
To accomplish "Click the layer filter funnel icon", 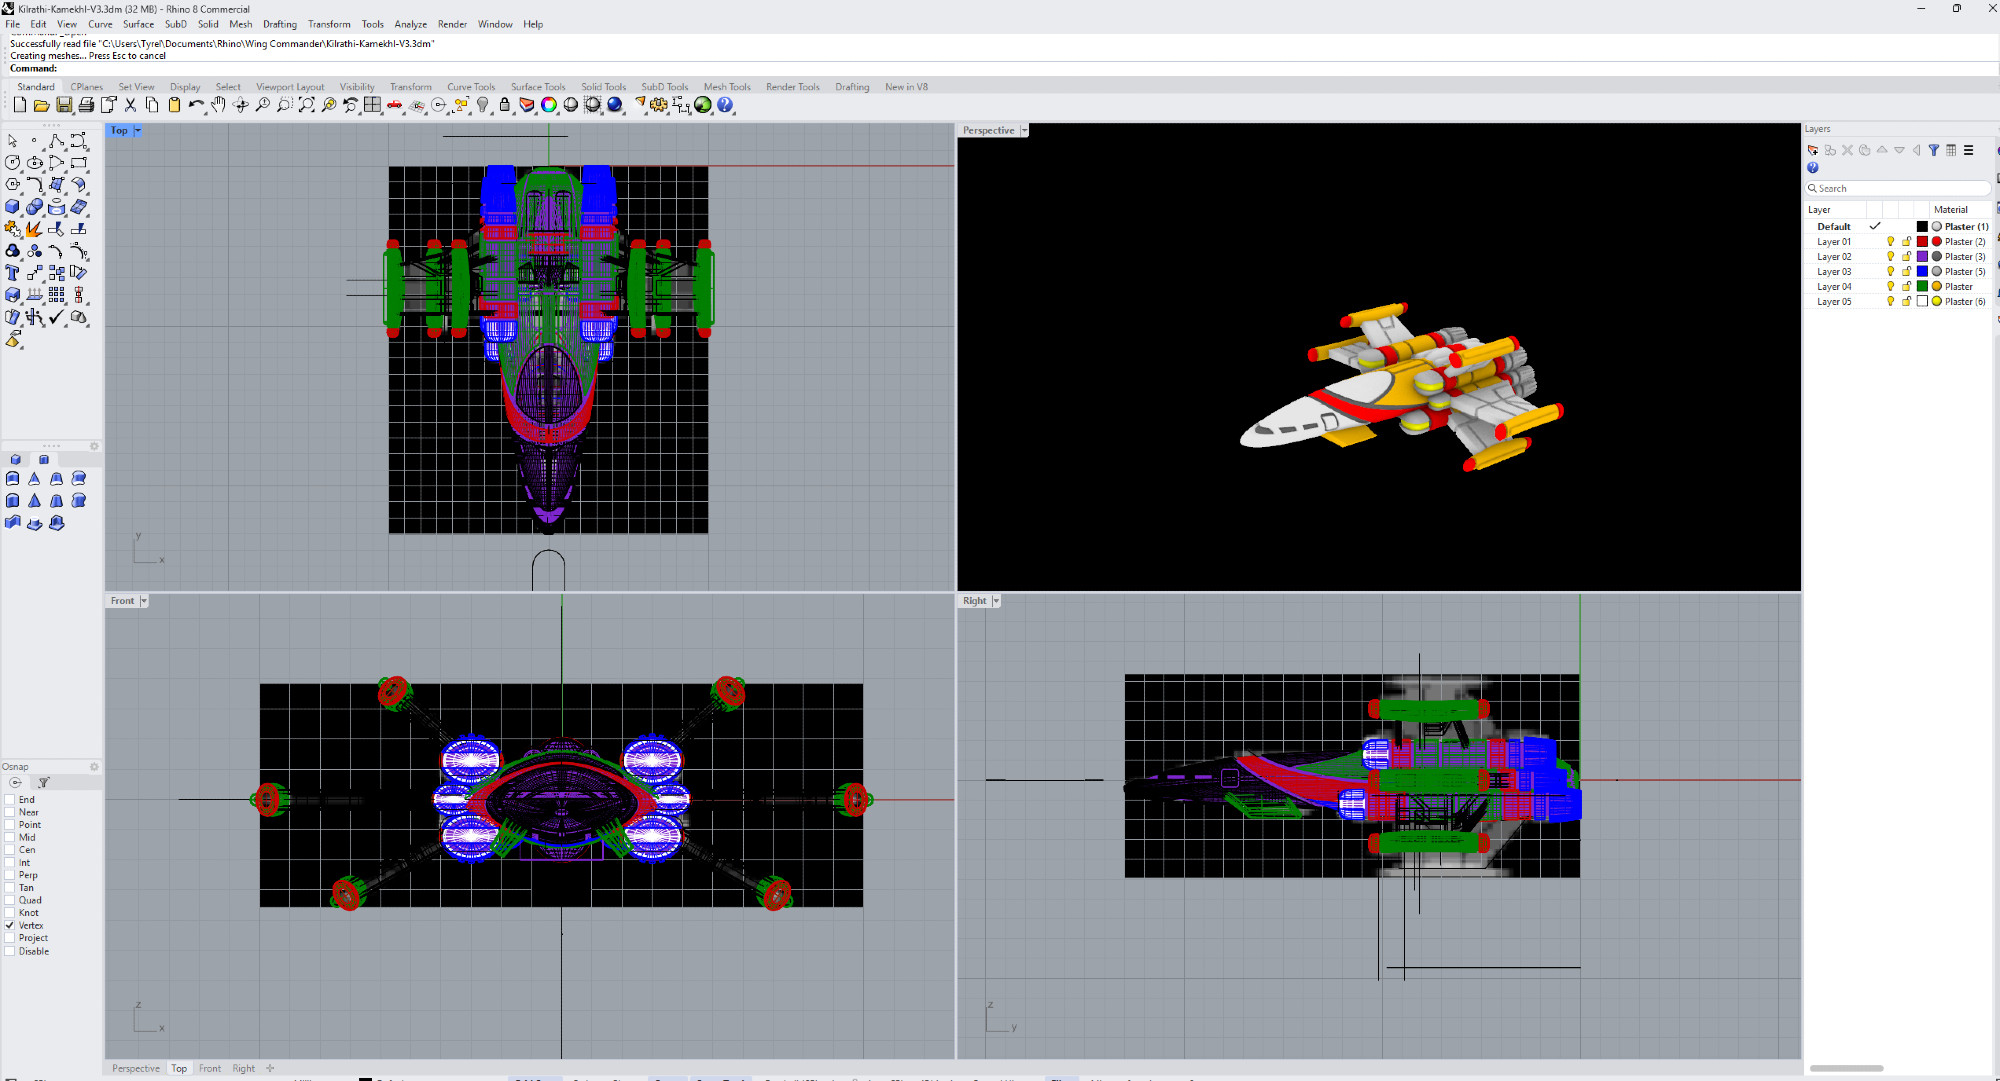I will point(1934,150).
